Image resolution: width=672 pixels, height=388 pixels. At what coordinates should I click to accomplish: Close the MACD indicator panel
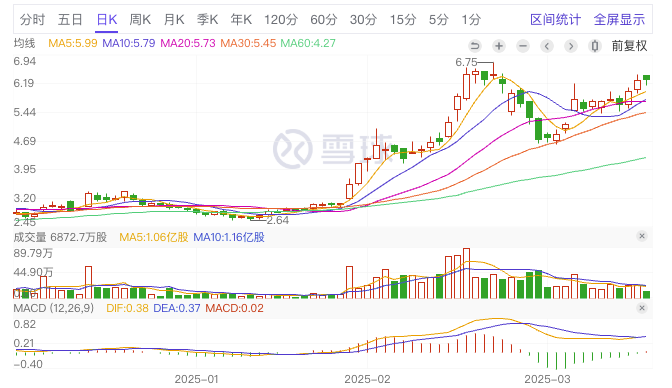tap(642, 308)
